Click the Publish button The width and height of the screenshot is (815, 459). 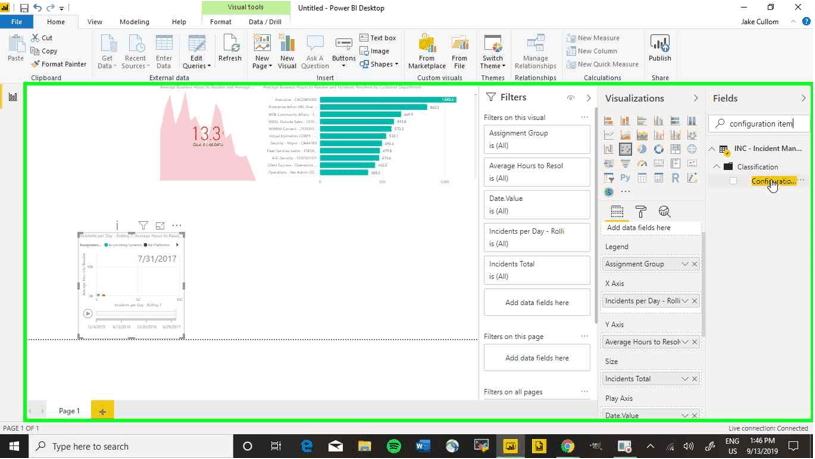coord(660,48)
